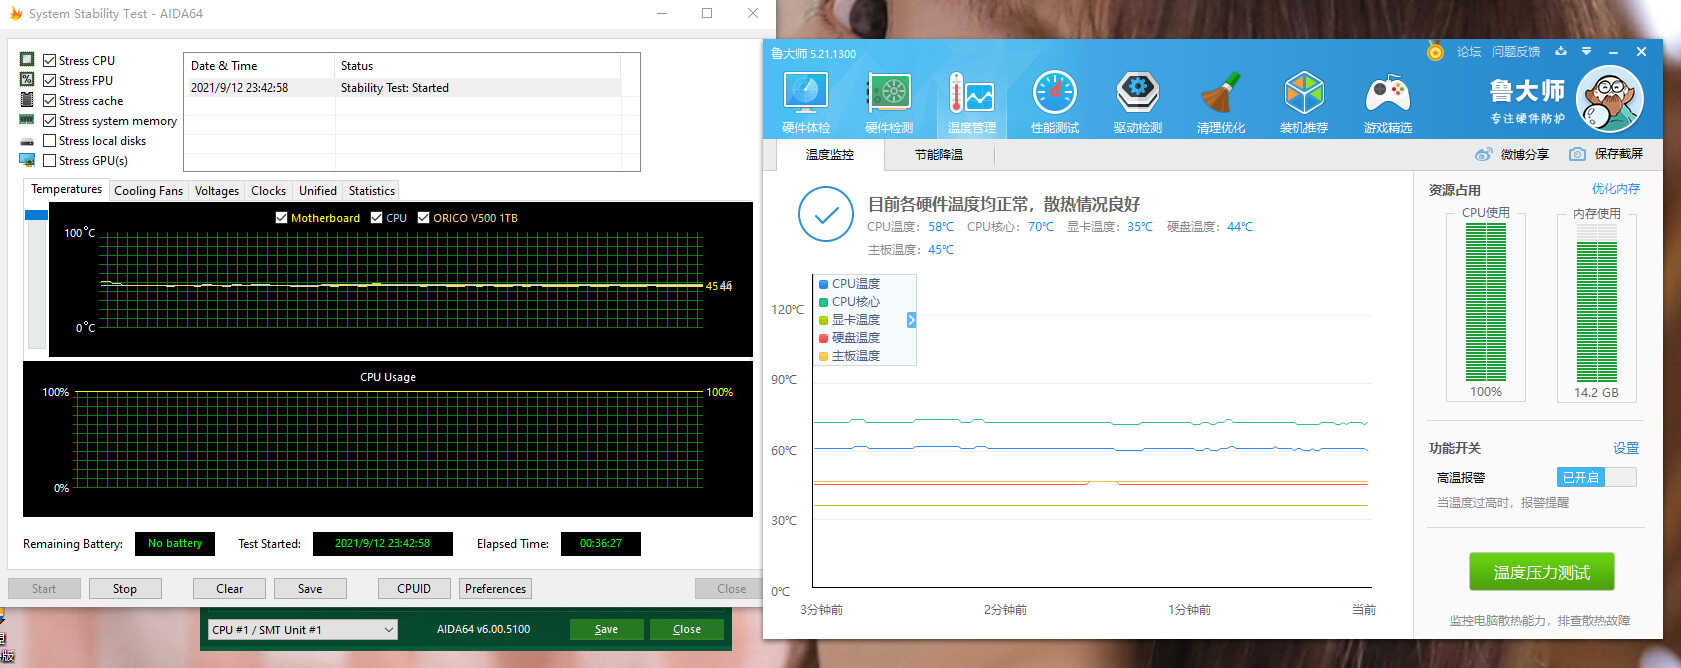Screen dimensions: 1681x668
Task: Uncheck CPU temperature graph checkbox
Action: [376, 217]
